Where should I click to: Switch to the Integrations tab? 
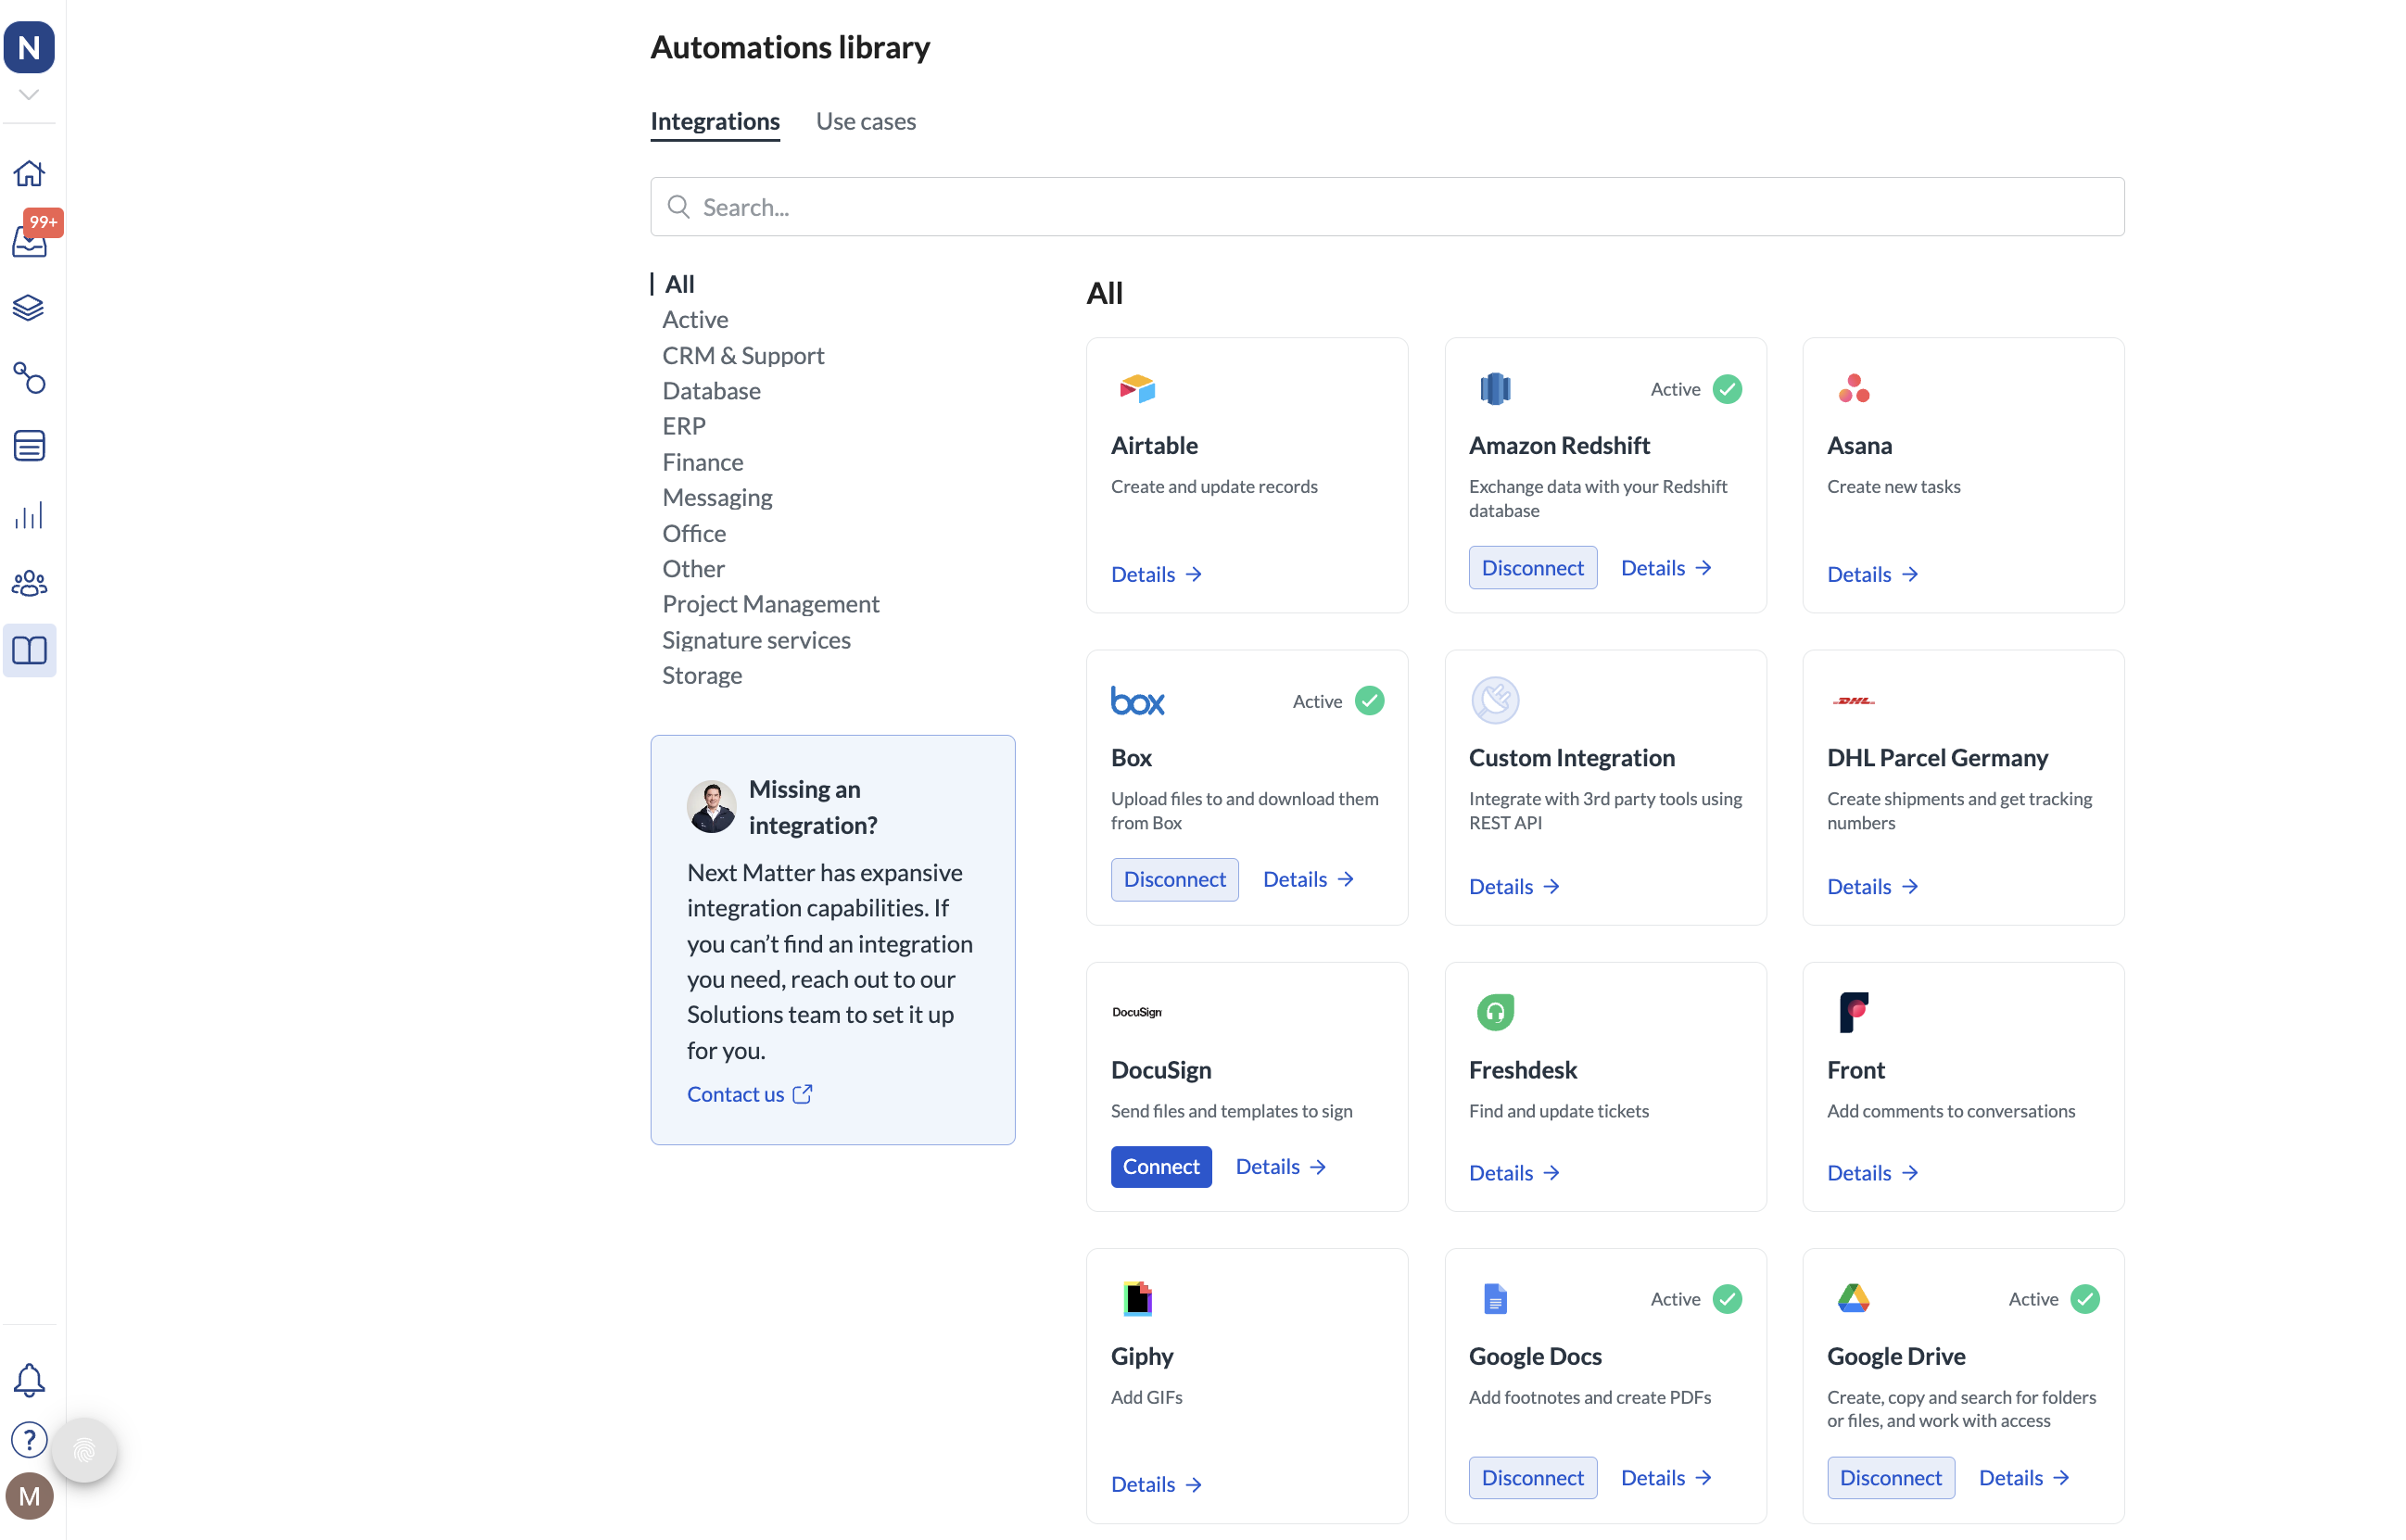pyautogui.click(x=714, y=121)
